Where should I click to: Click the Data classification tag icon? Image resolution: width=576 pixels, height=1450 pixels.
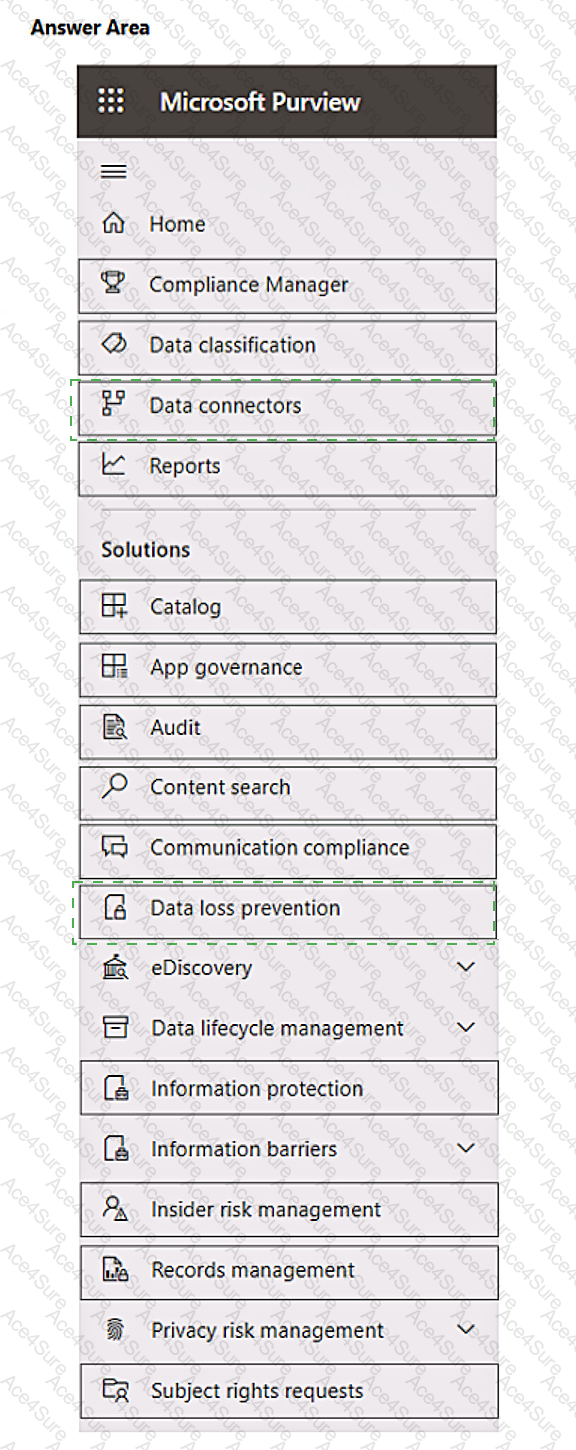[x=114, y=344]
